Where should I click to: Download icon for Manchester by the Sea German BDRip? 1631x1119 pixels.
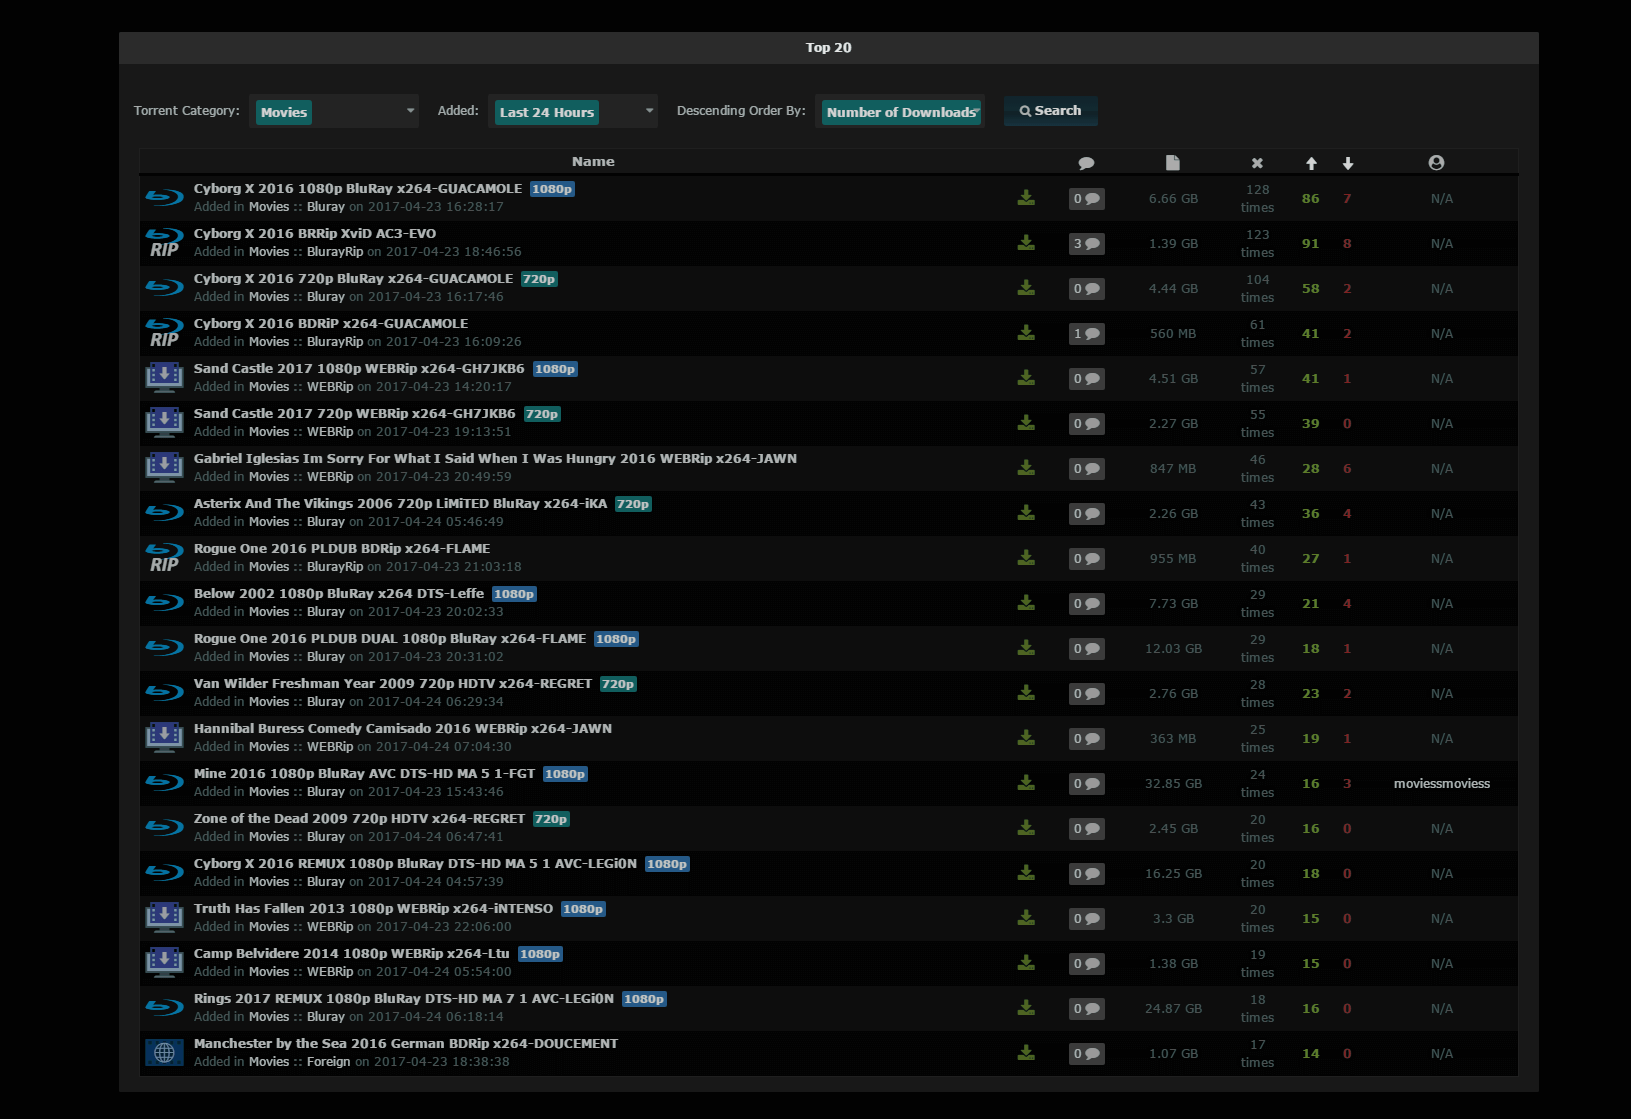1026,1053
